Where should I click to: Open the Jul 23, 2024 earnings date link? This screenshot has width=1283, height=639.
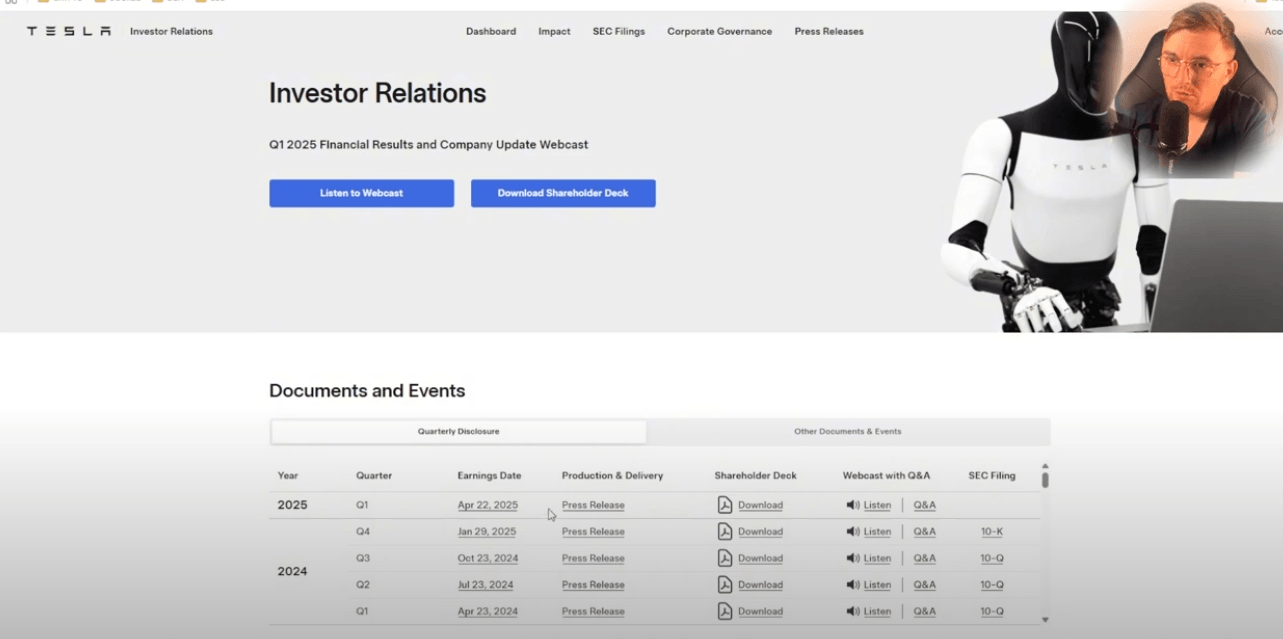486,585
